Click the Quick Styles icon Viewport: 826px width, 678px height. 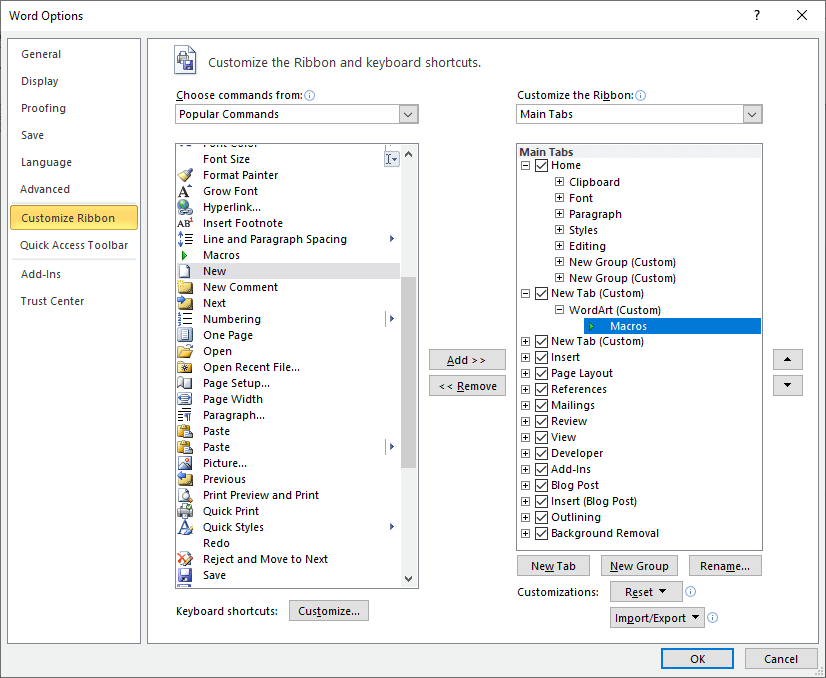point(185,527)
